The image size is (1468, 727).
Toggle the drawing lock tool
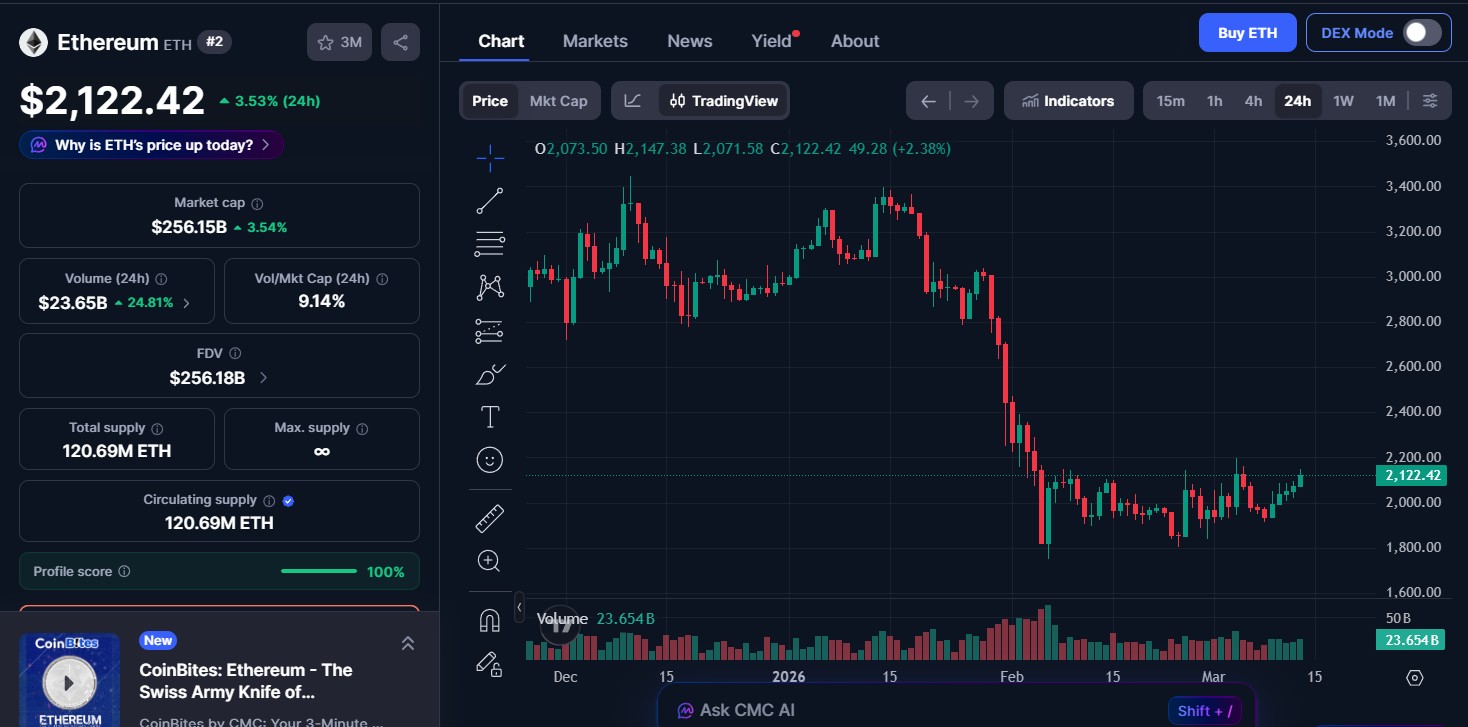coord(489,665)
